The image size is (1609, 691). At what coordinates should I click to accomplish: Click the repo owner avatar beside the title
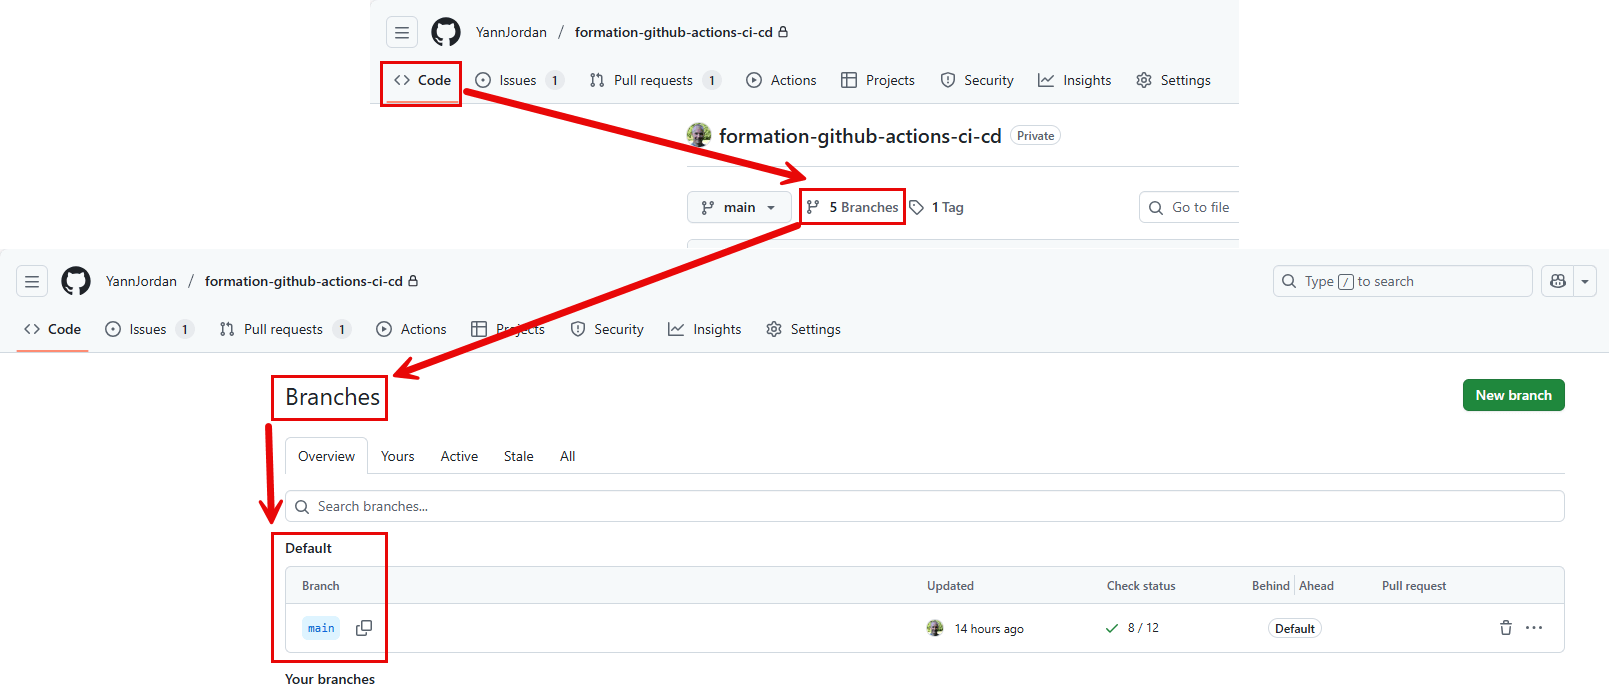click(x=699, y=135)
